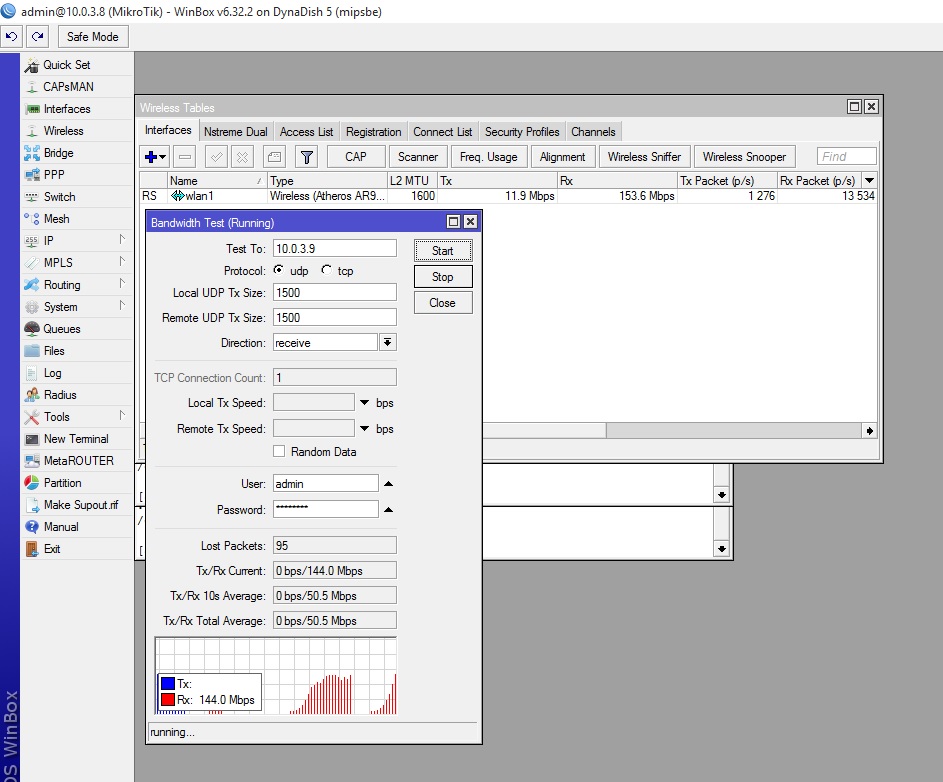This screenshot has height=782, width=943.
Task: Click the redo arrow icon in top toolbar
Action: (x=38, y=37)
